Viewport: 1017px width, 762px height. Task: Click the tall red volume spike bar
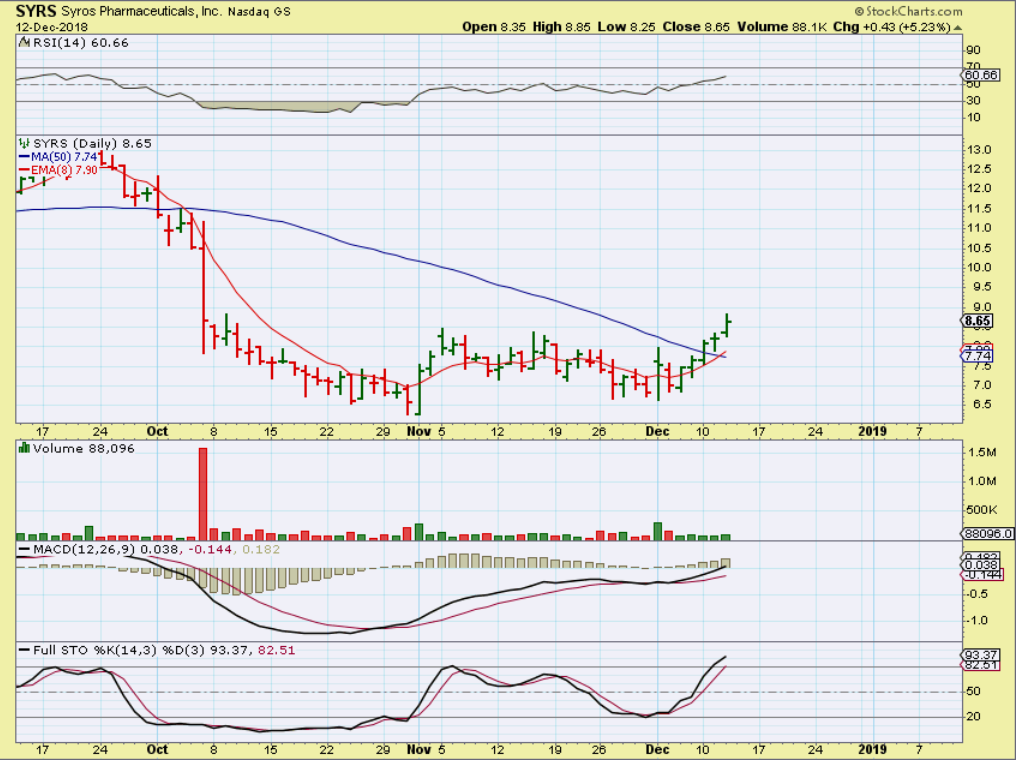tap(203, 494)
